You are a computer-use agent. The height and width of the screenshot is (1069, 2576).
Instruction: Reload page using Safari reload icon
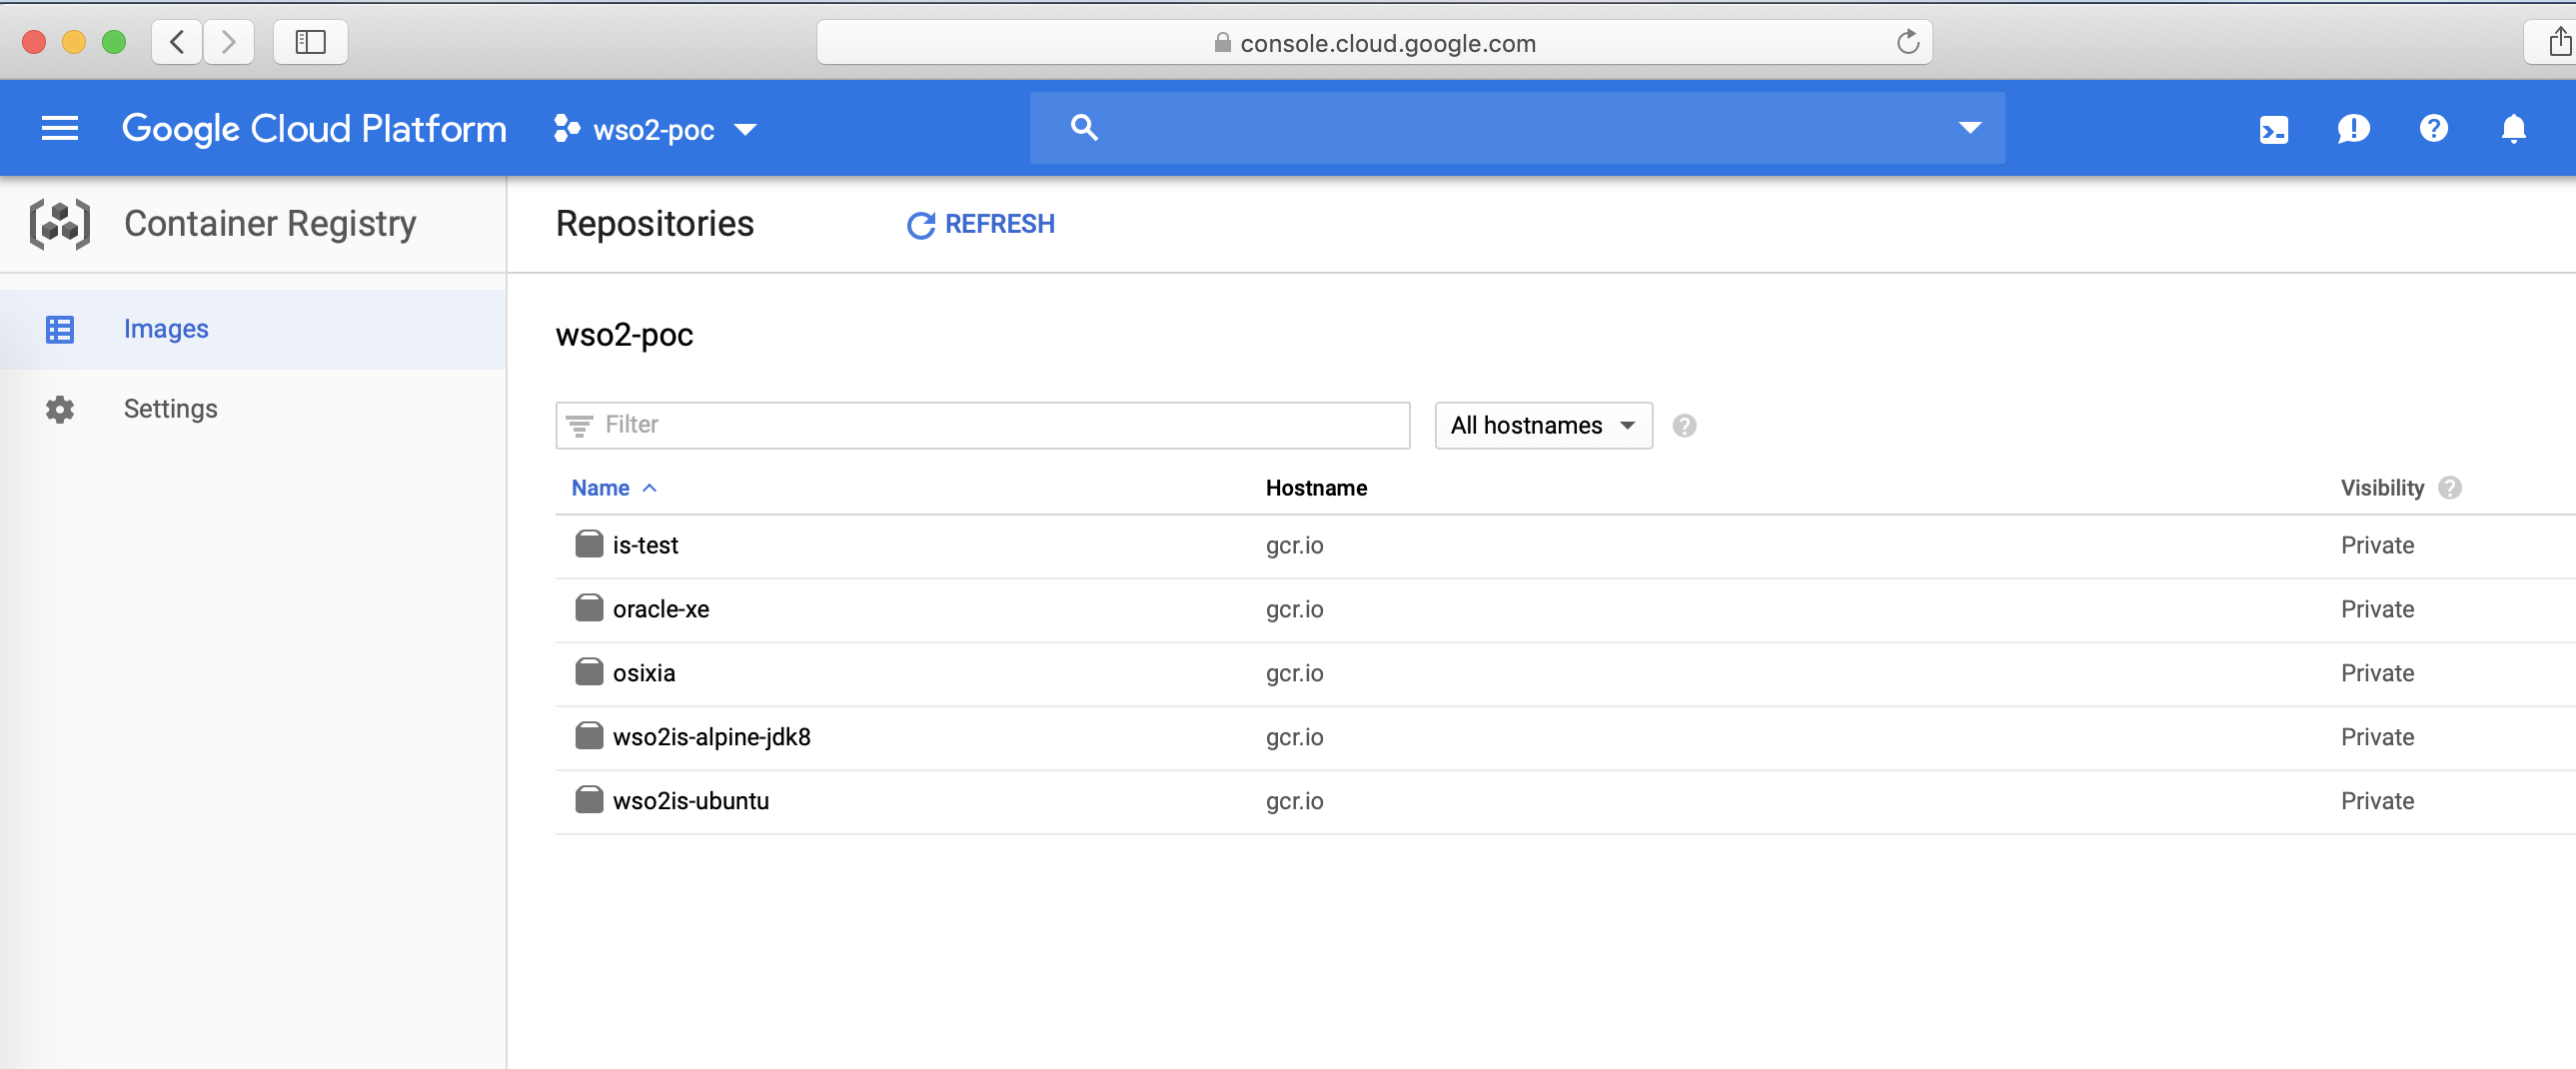pyautogui.click(x=1908, y=43)
